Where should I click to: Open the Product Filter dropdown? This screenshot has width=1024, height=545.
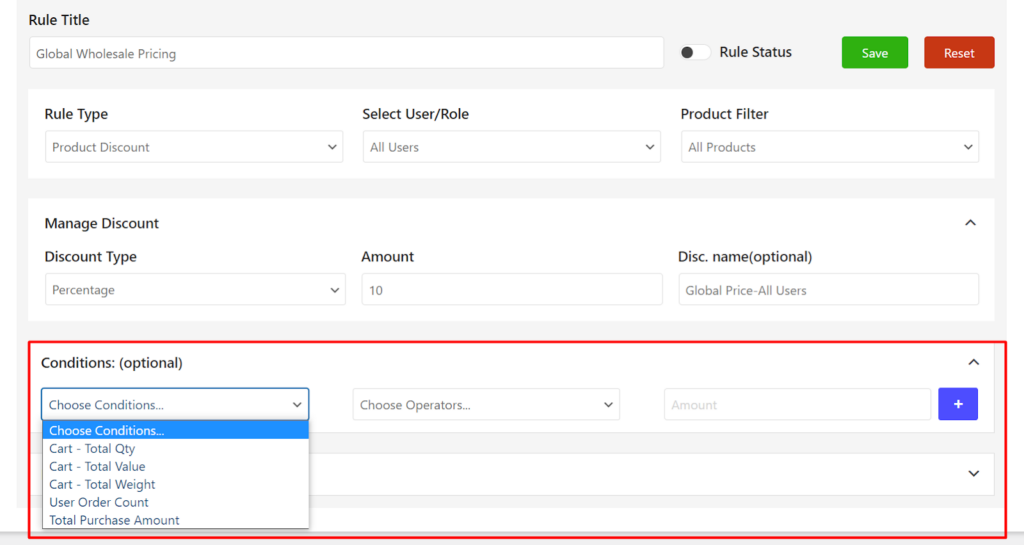pyautogui.click(x=829, y=147)
